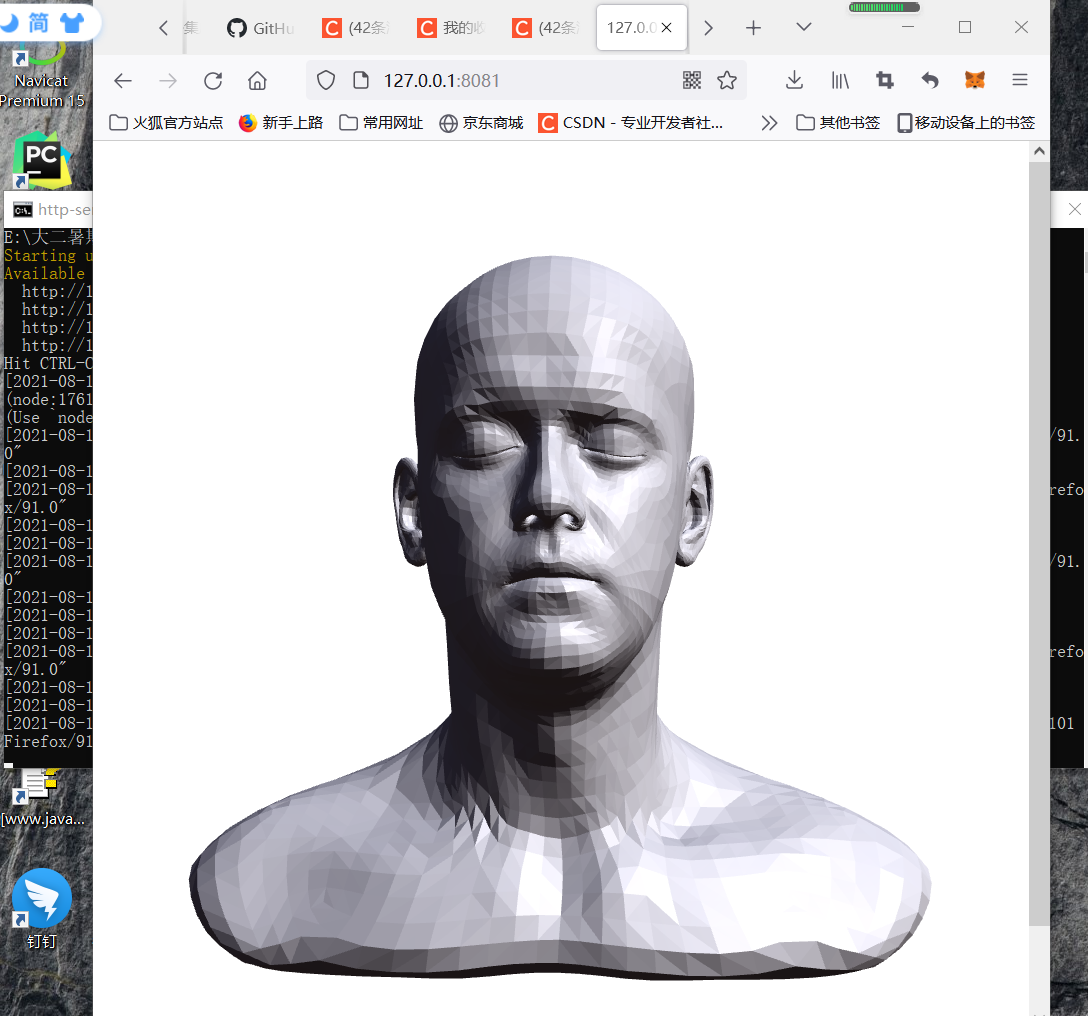The width and height of the screenshot is (1088, 1016).
Task: Switch to the 我的 CSDN tab
Action: click(x=451, y=28)
